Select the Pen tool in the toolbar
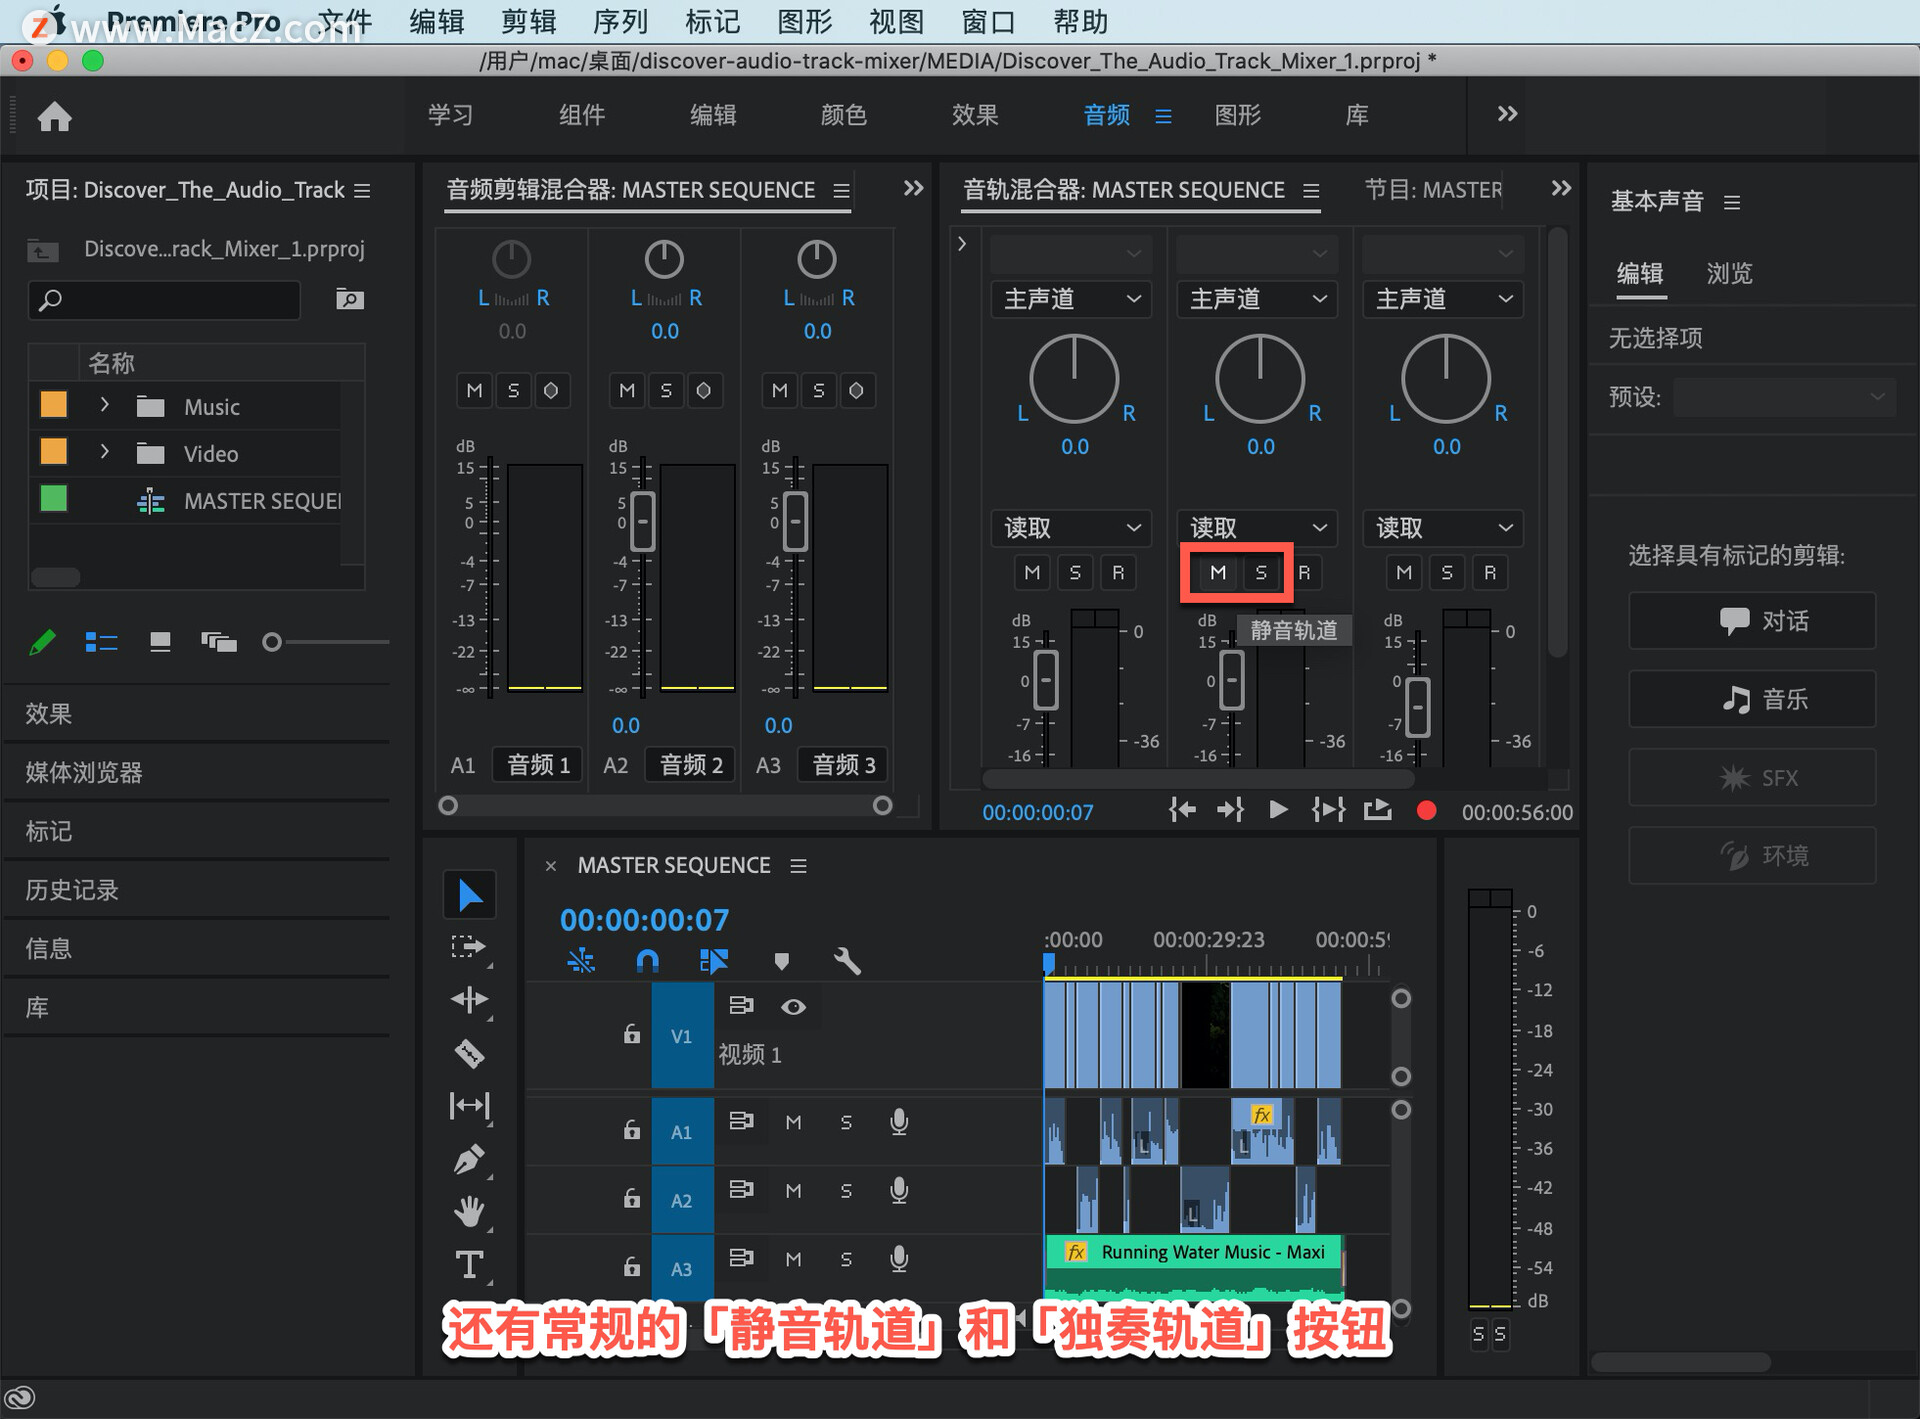 [469, 1159]
